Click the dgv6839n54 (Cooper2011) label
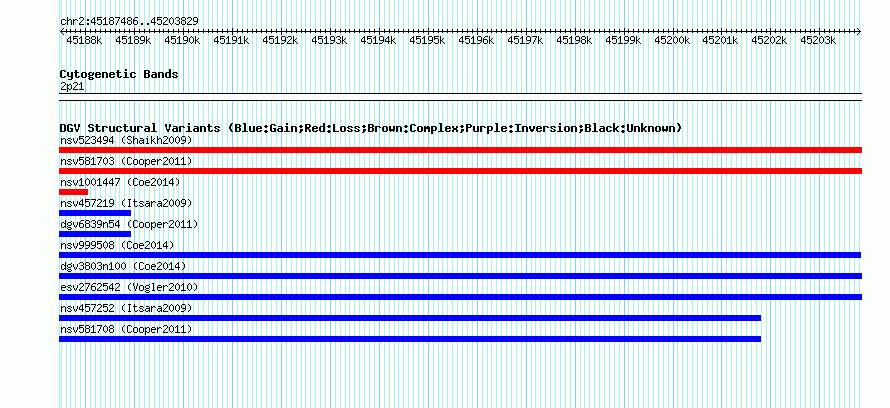 (x=129, y=224)
